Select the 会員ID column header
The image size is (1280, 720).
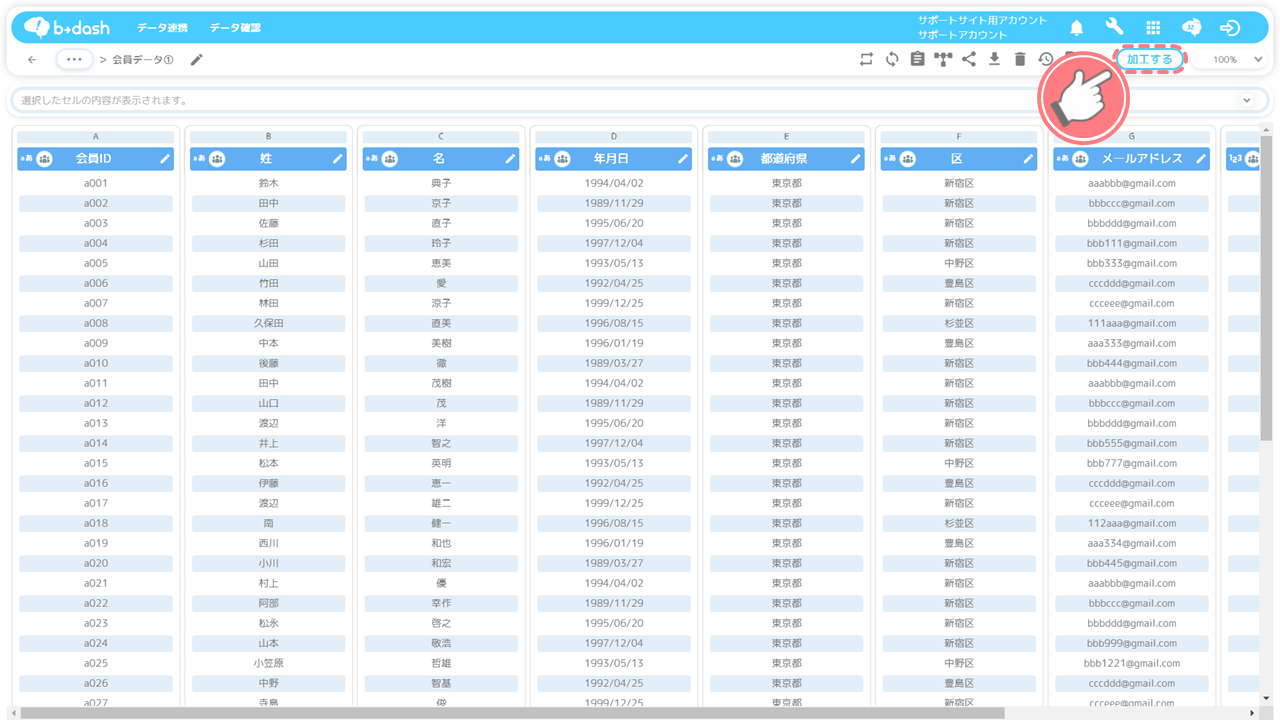click(95, 159)
